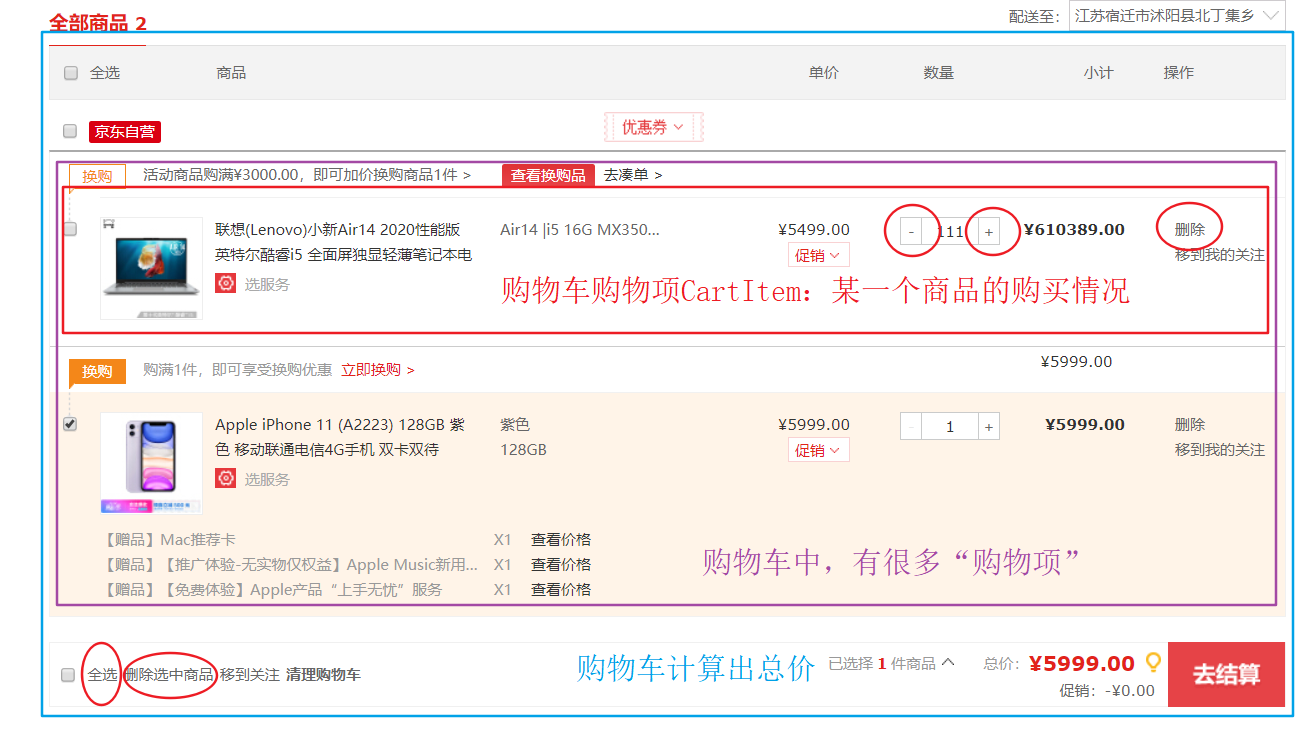Click the orange 换购 tag above the iPhone

click(x=97, y=371)
